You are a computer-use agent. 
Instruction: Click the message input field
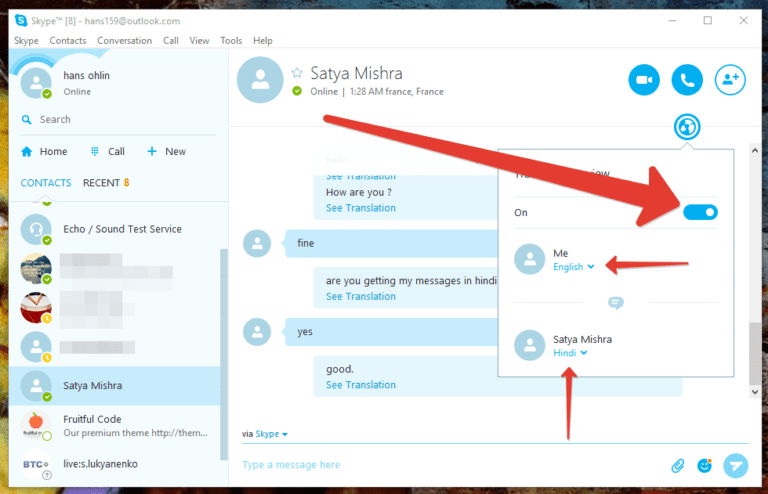453,465
